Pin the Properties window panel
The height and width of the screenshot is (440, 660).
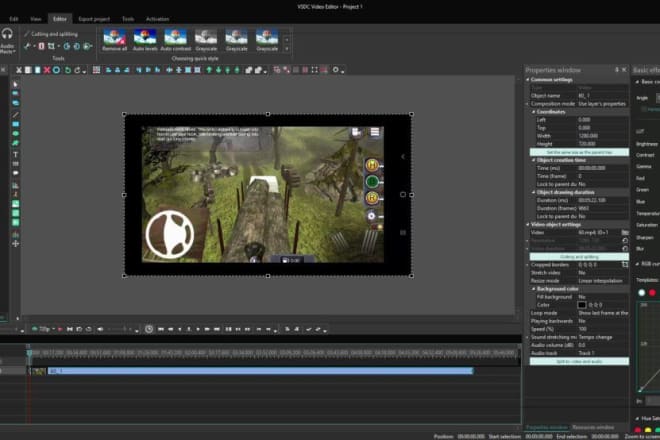(x=617, y=70)
